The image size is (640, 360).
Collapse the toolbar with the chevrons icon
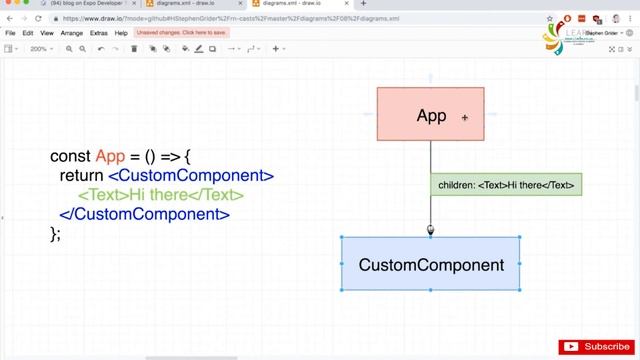click(x=630, y=49)
